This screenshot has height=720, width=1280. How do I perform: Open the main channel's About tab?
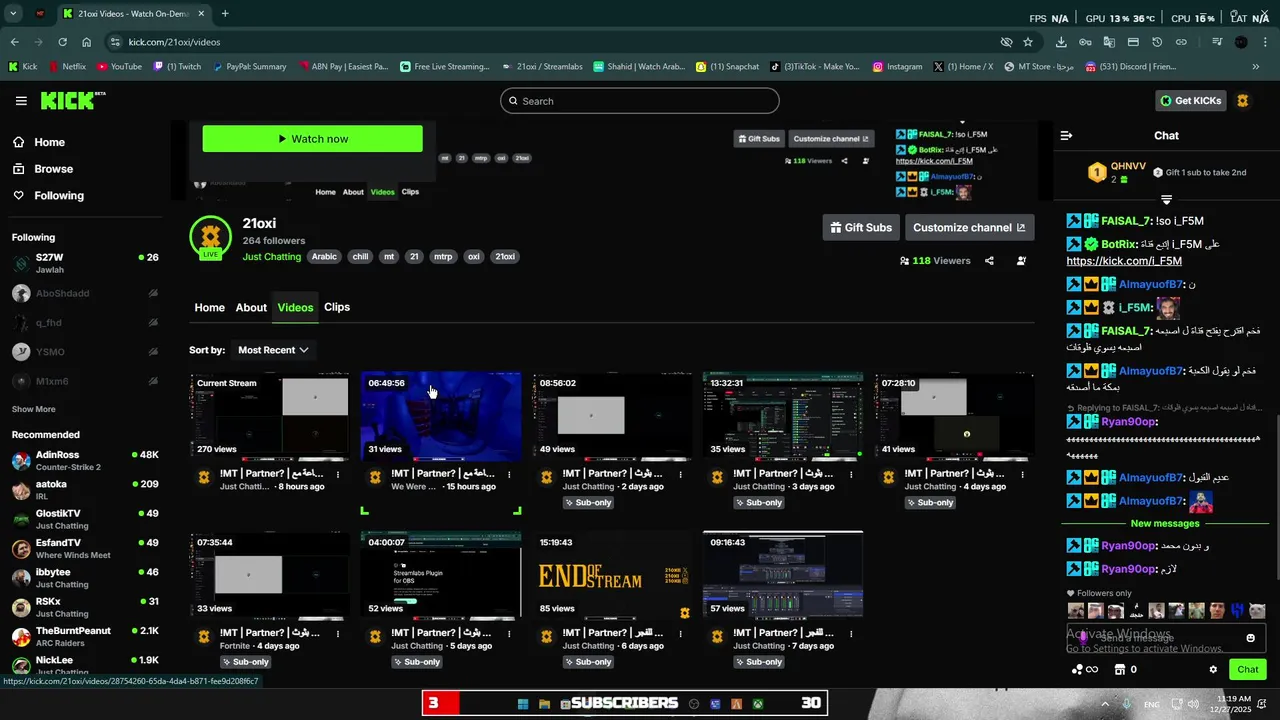[x=251, y=308]
